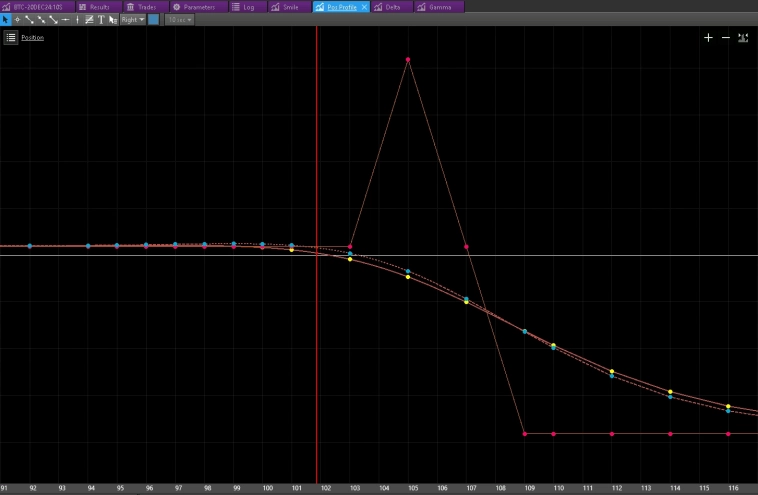The width and height of the screenshot is (758, 495).
Task: Click the zoom in plus icon
Action: (708, 37)
